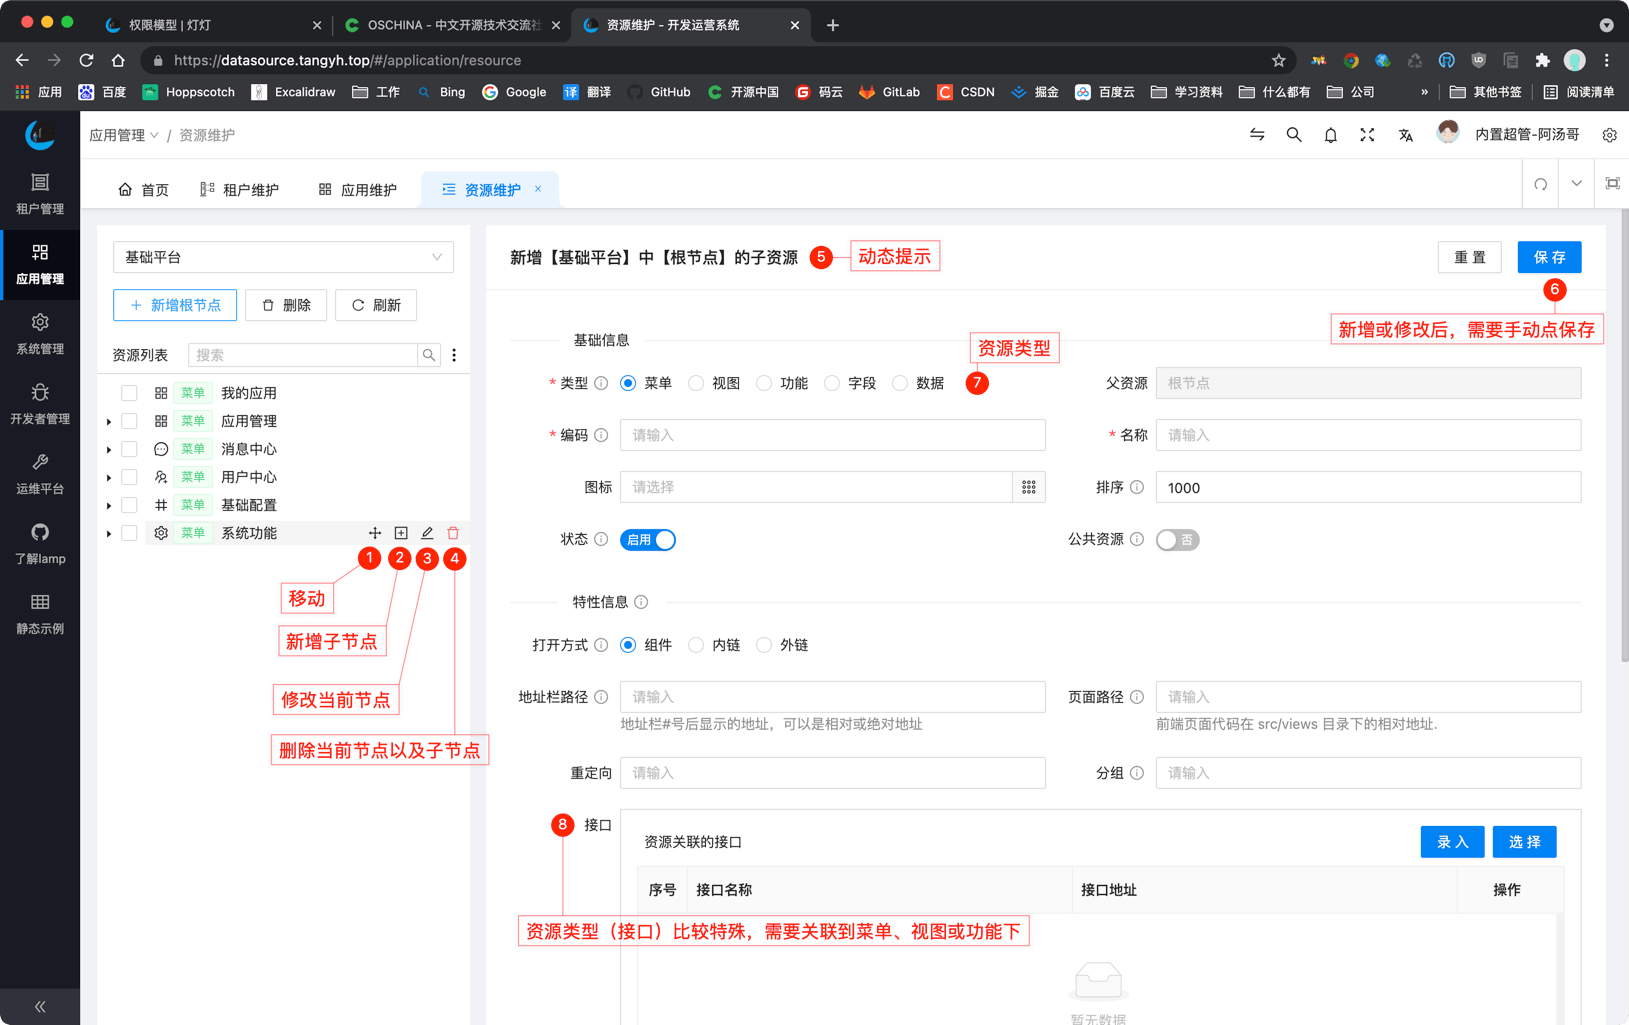1629x1025 pixels.
Task: Select the 视图 resource type radio
Action: 697,383
